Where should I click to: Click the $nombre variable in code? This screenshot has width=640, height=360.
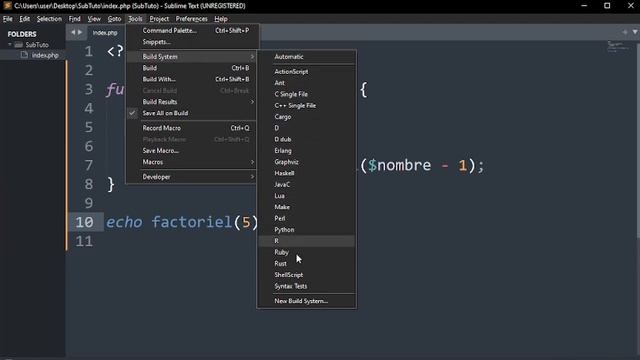pos(399,165)
